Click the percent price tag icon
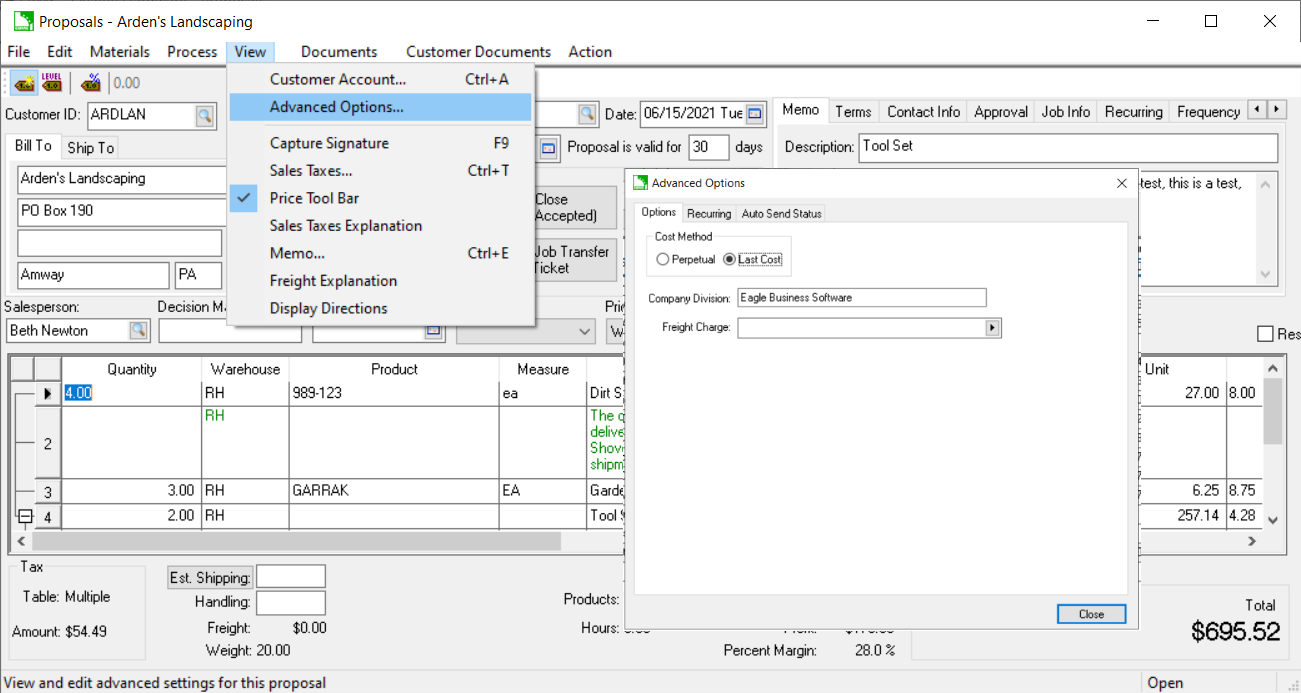The image size is (1301, 693). 91,83
